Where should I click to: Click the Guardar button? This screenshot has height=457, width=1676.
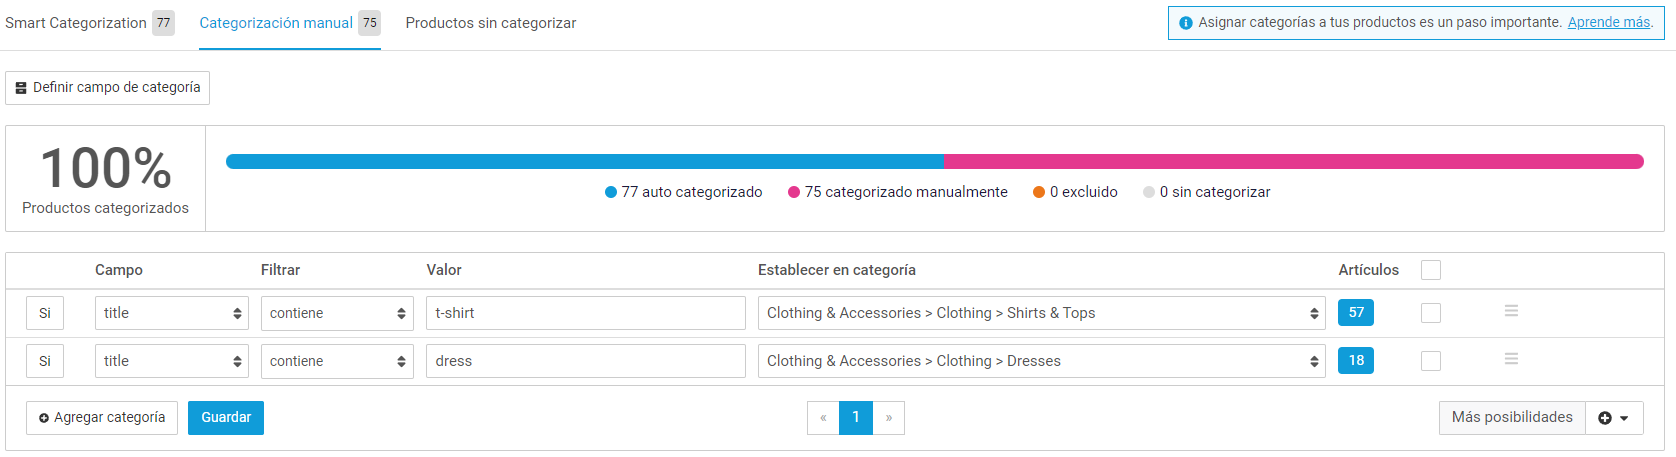pyautogui.click(x=226, y=418)
